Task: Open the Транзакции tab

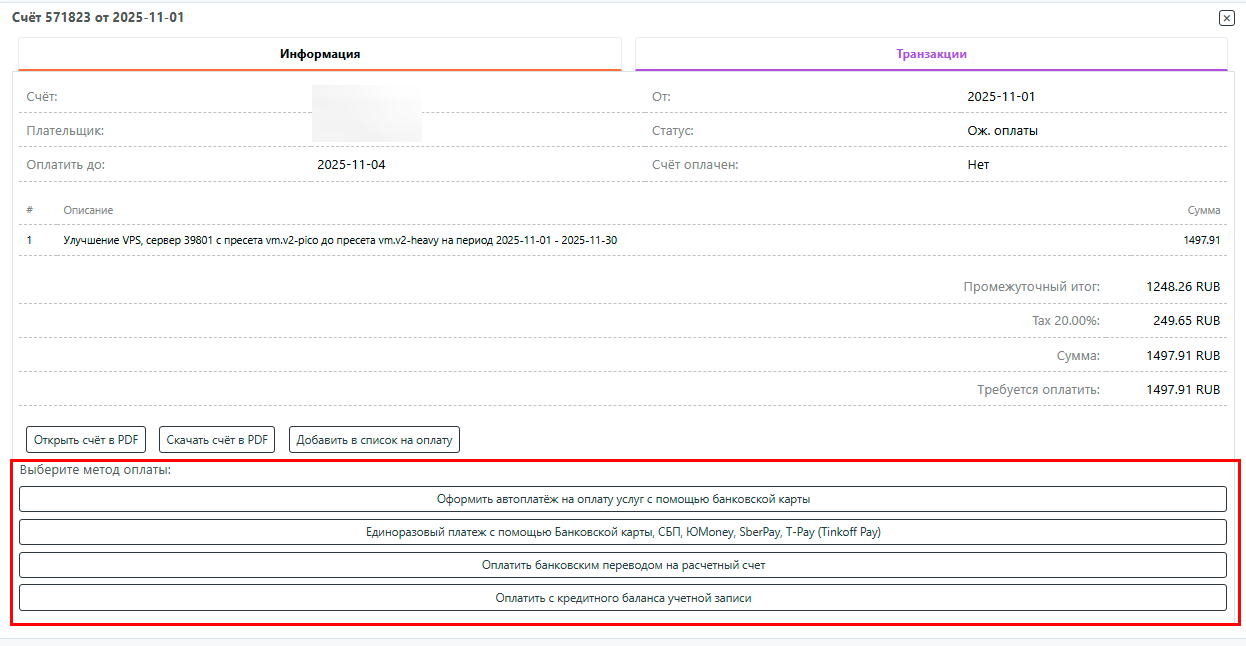Action: (931, 54)
